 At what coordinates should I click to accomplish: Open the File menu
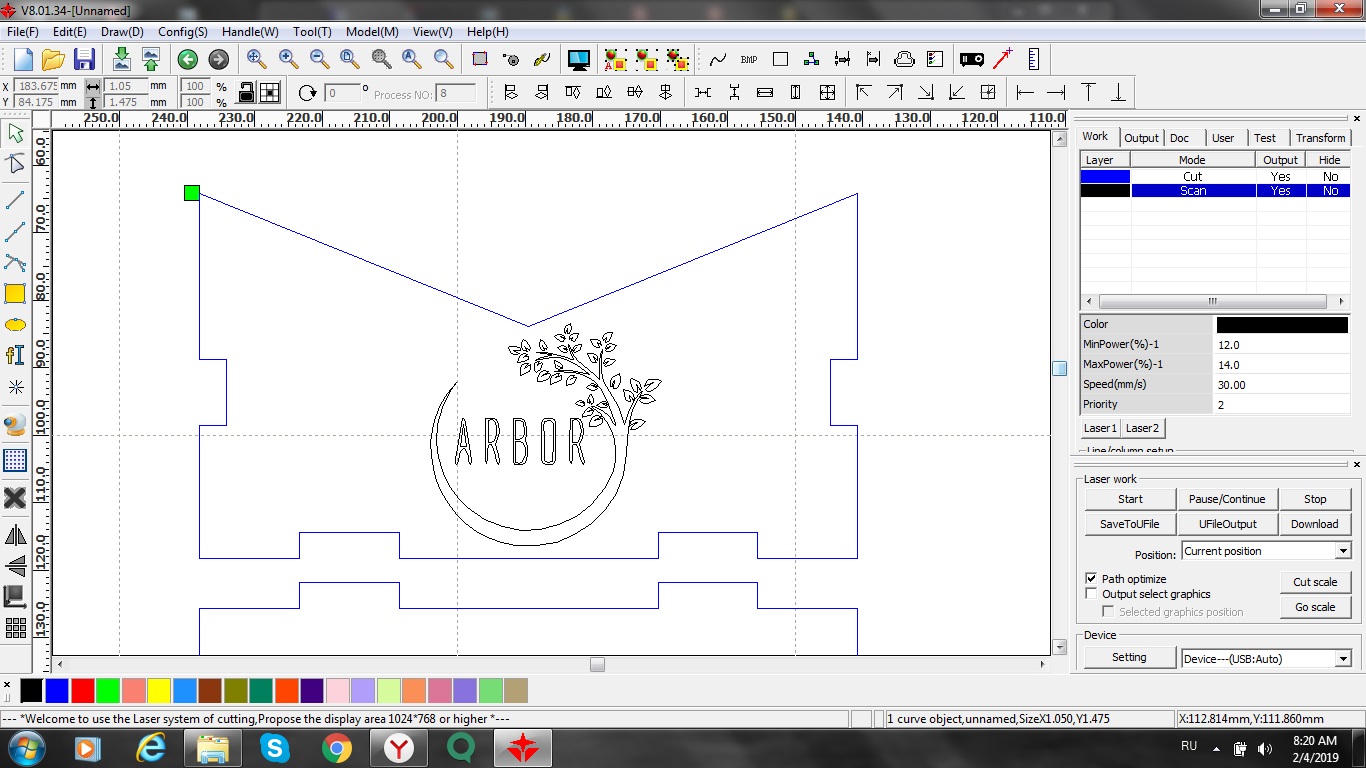pyautogui.click(x=23, y=32)
